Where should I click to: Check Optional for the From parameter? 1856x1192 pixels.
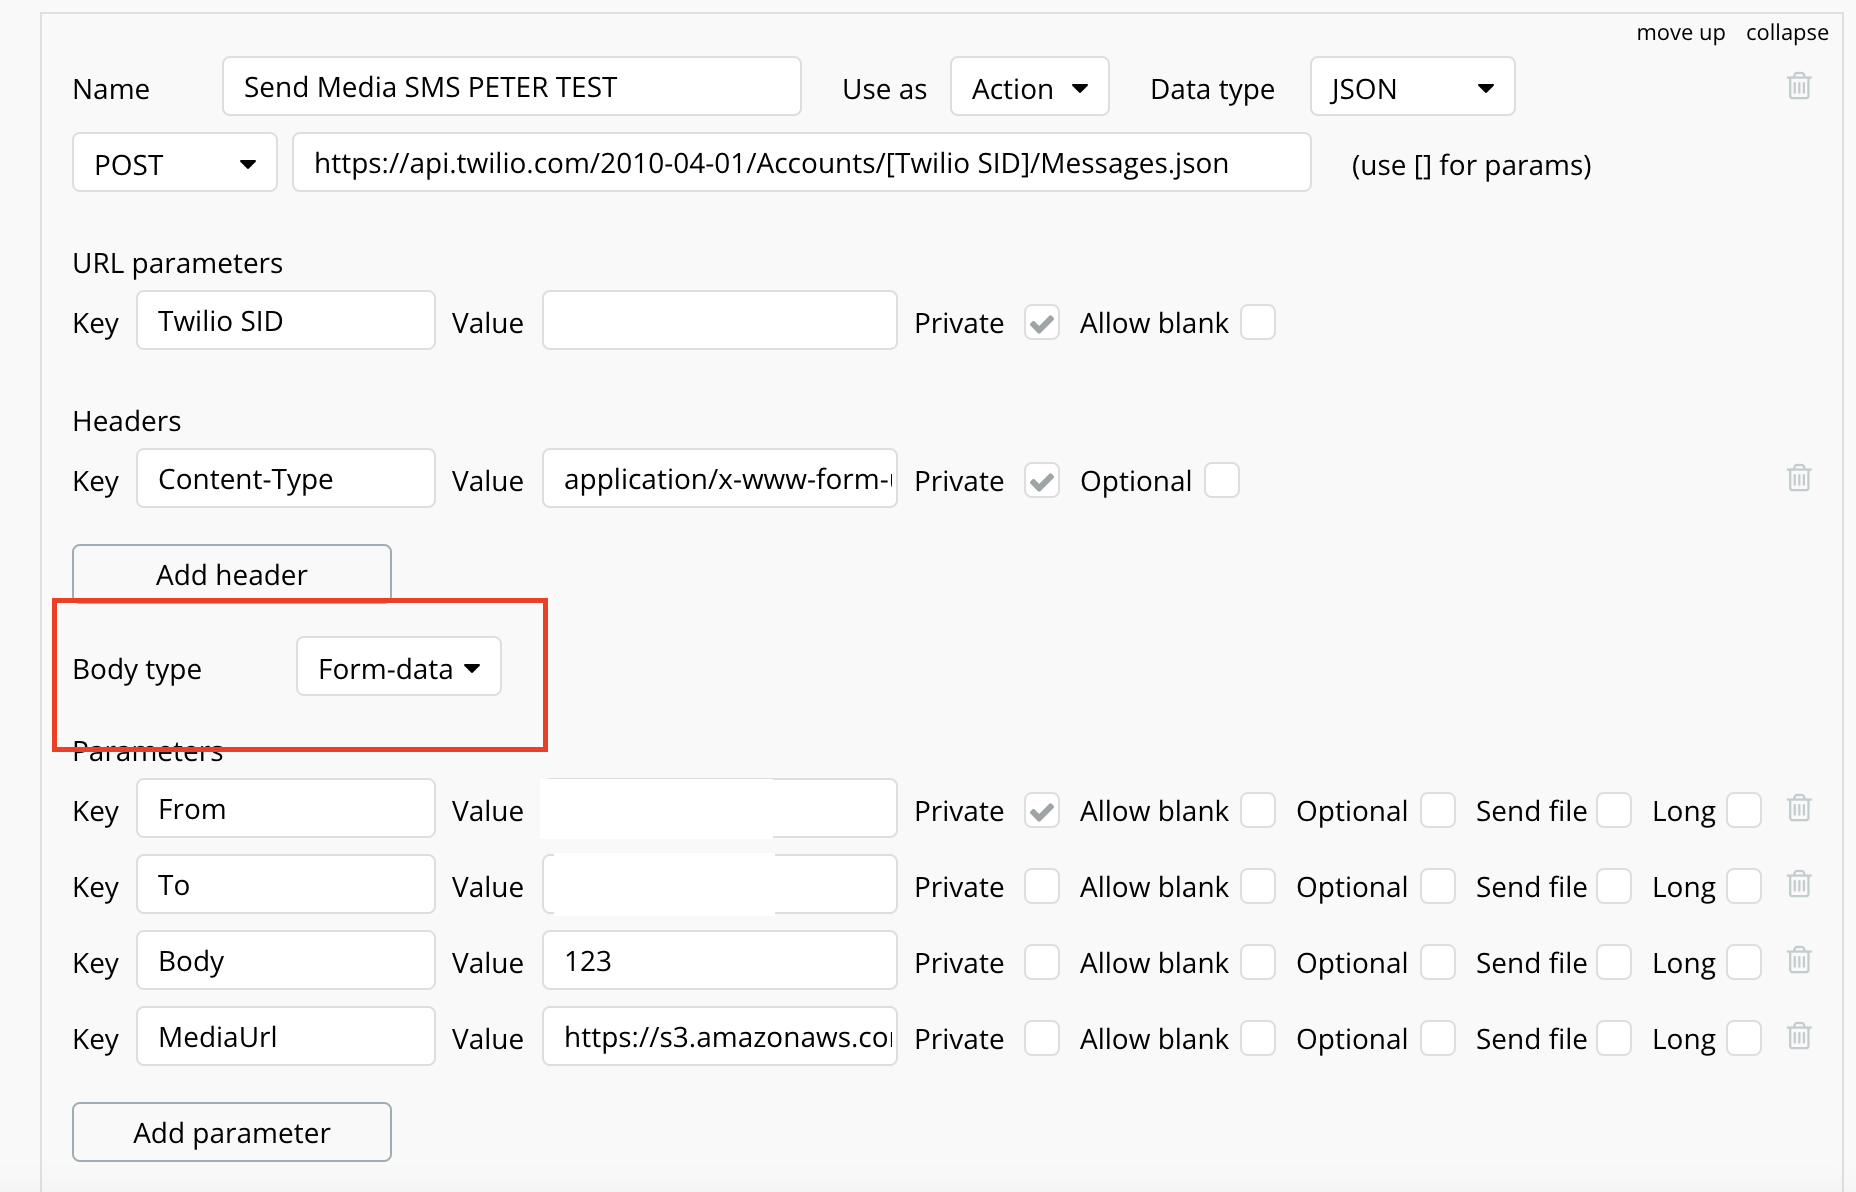[x=1438, y=811]
